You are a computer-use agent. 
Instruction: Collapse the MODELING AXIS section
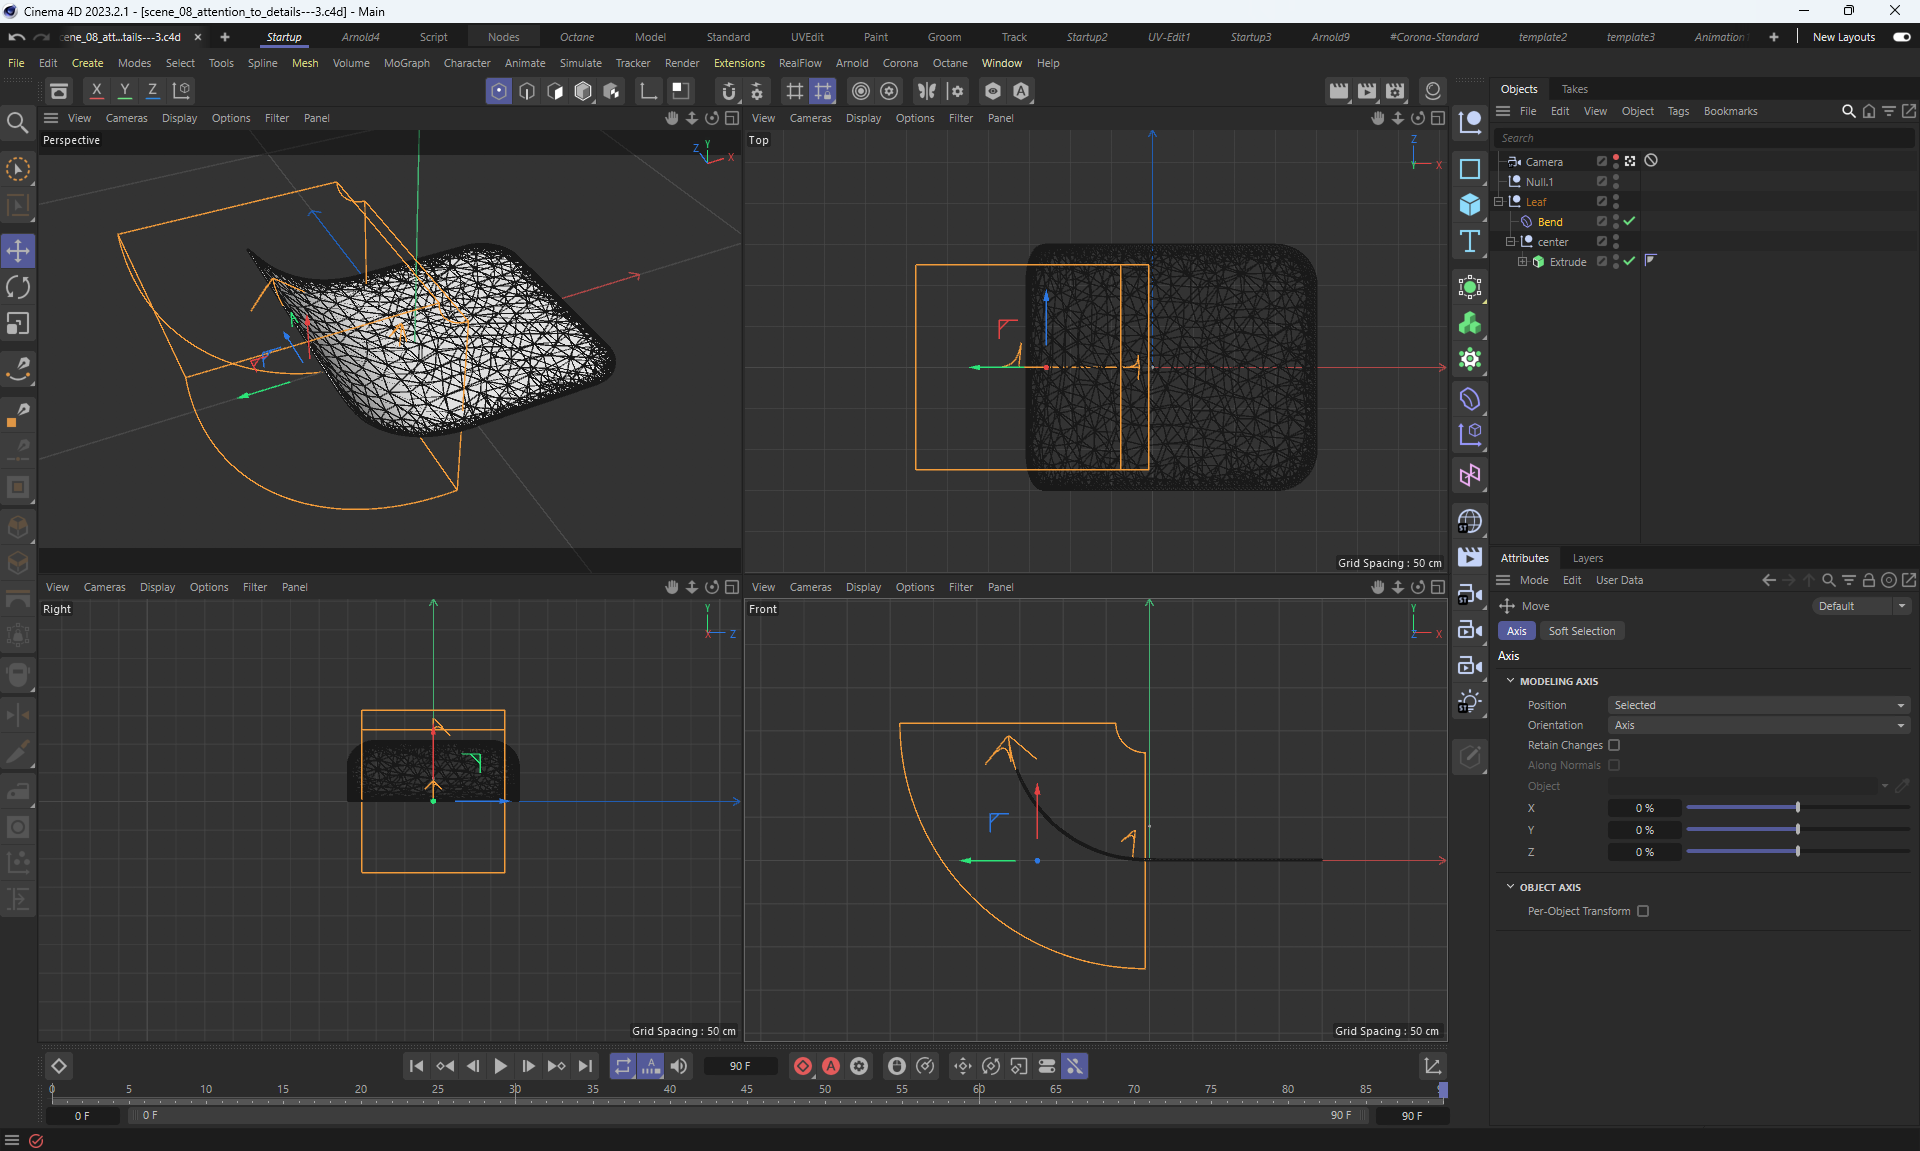pyautogui.click(x=1510, y=681)
